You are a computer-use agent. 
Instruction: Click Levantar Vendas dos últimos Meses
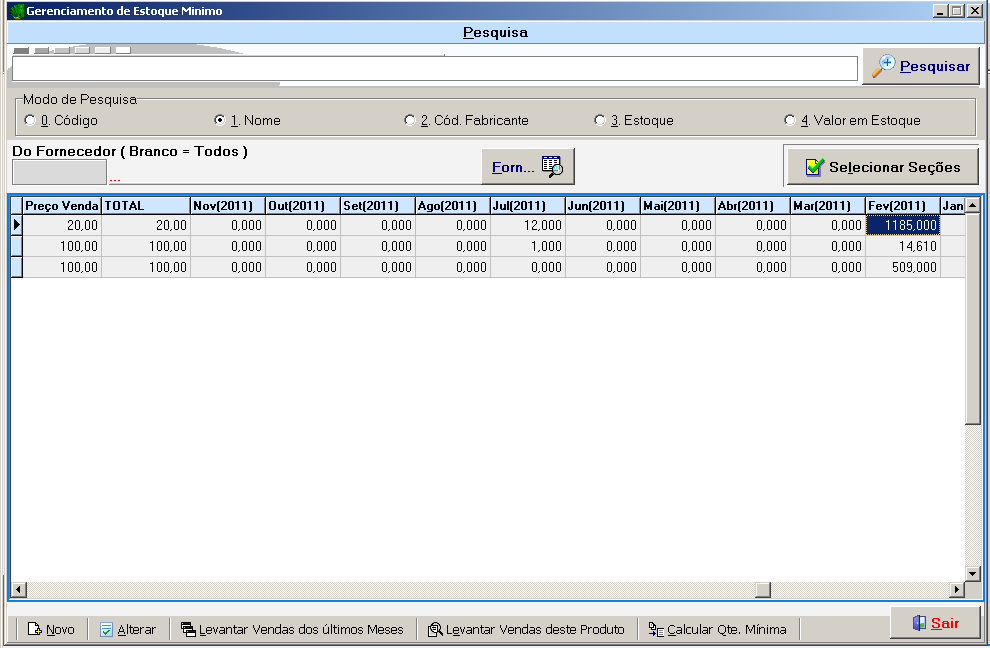tap(292, 629)
